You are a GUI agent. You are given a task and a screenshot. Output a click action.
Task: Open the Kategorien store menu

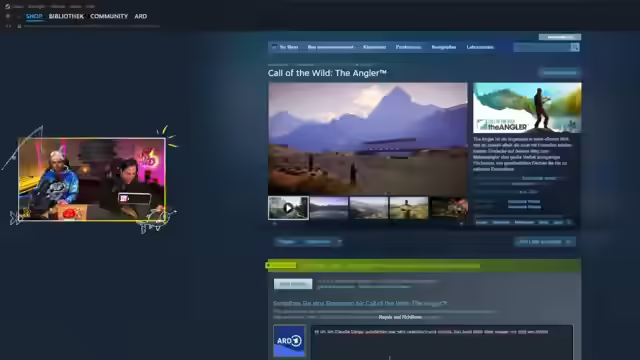tap(374, 47)
